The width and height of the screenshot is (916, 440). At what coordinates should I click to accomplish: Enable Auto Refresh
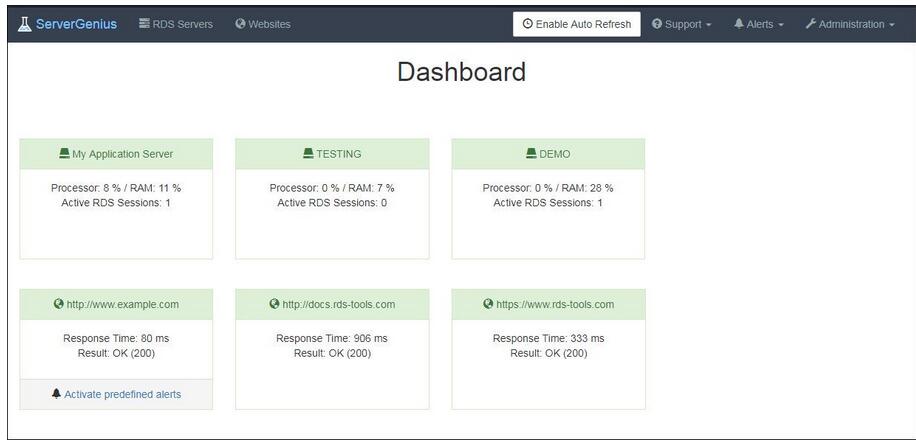577,24
